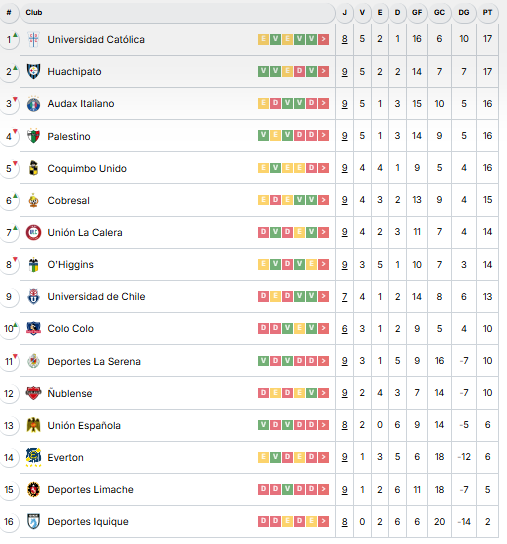
Task: Sort table by the GF column header
Action: (x=417, y=13)
